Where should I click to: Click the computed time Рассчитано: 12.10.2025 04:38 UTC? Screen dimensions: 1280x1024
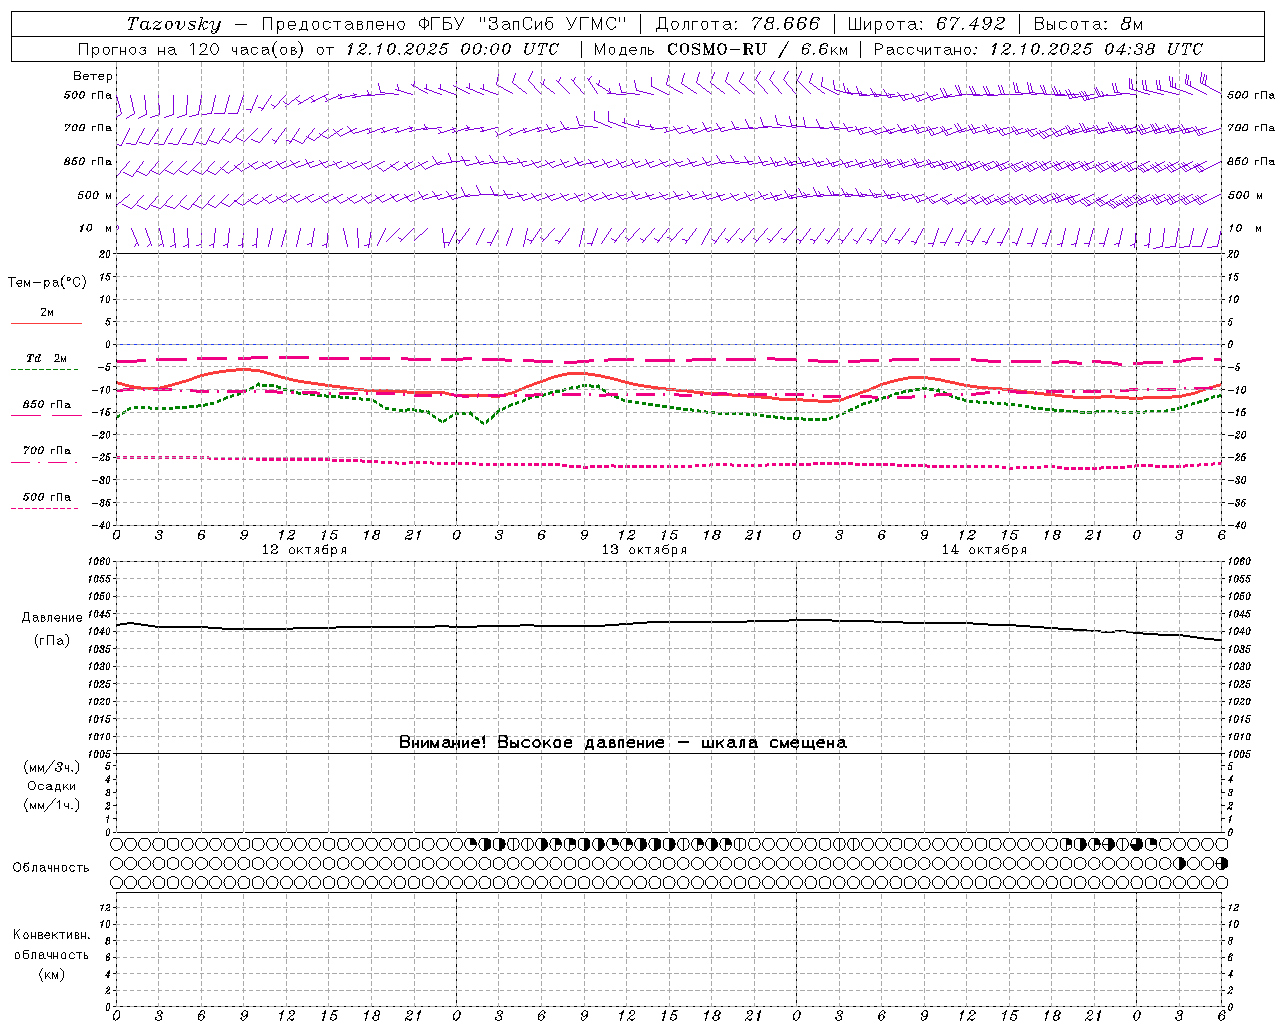(1038, 49)
